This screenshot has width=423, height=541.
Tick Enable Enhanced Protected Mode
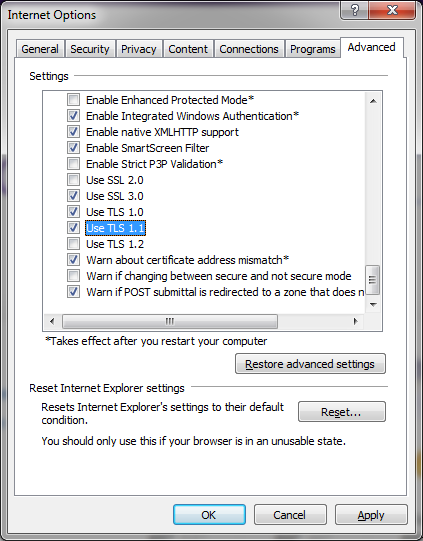73,100
